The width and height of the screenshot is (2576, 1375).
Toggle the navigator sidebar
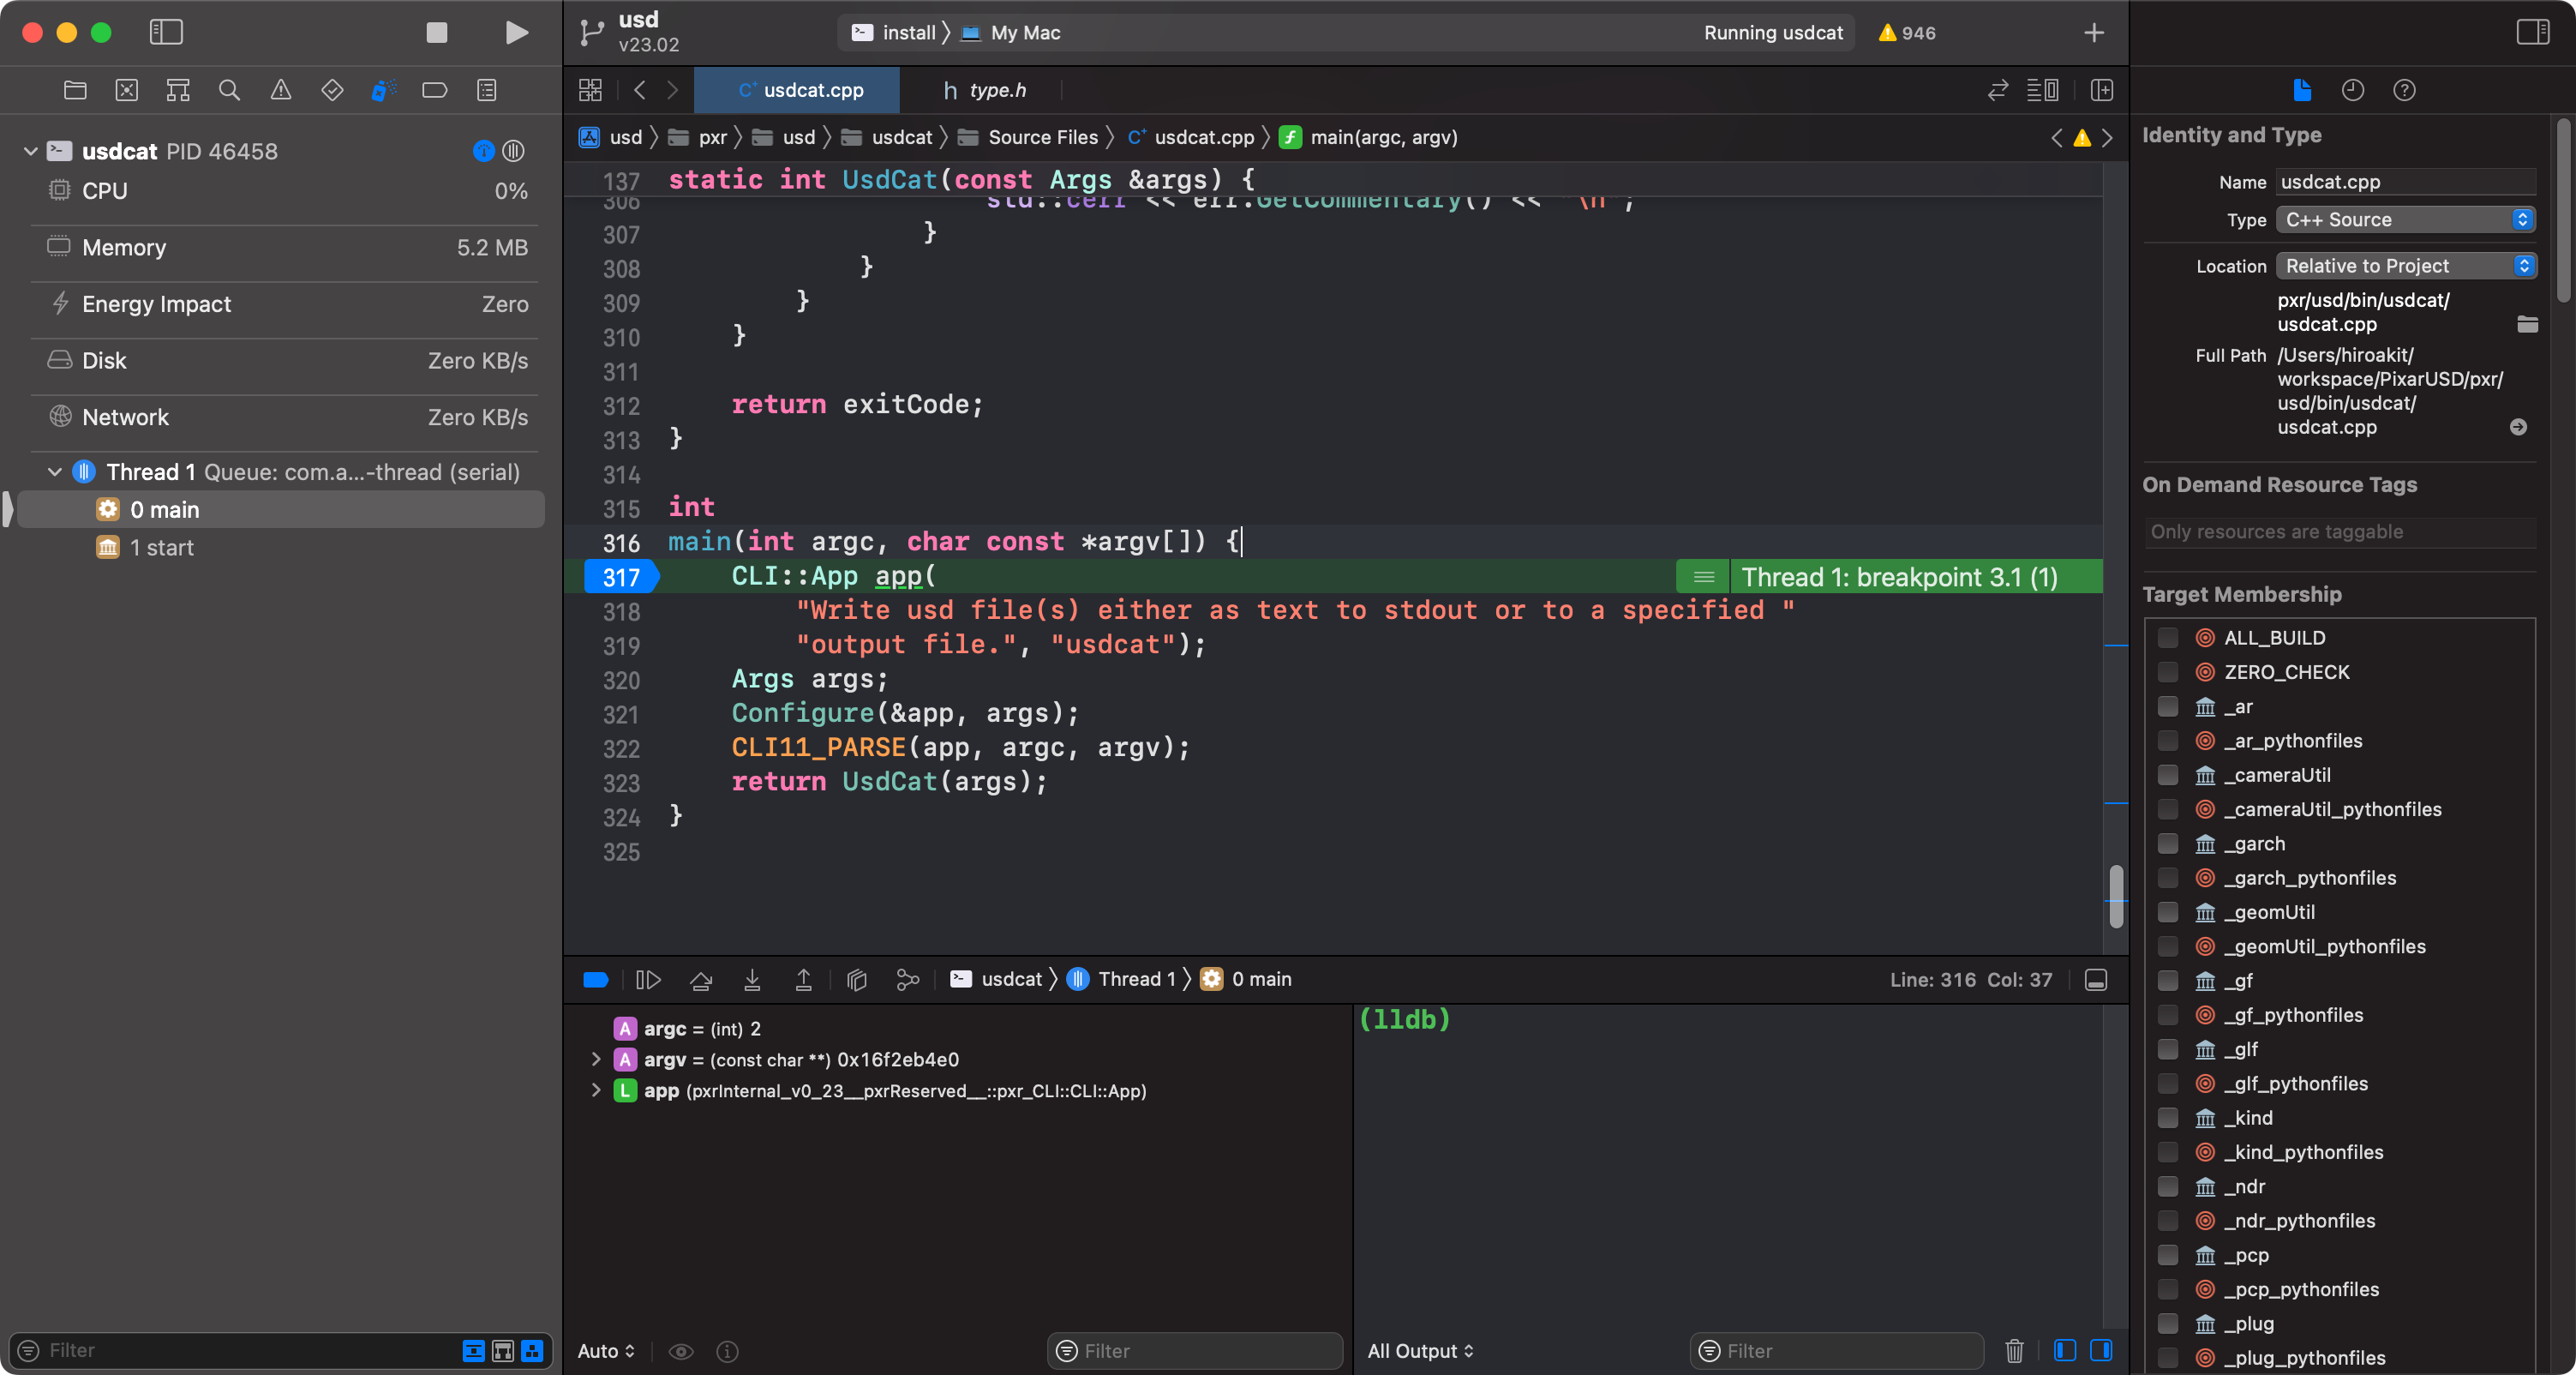click(166, 32)
